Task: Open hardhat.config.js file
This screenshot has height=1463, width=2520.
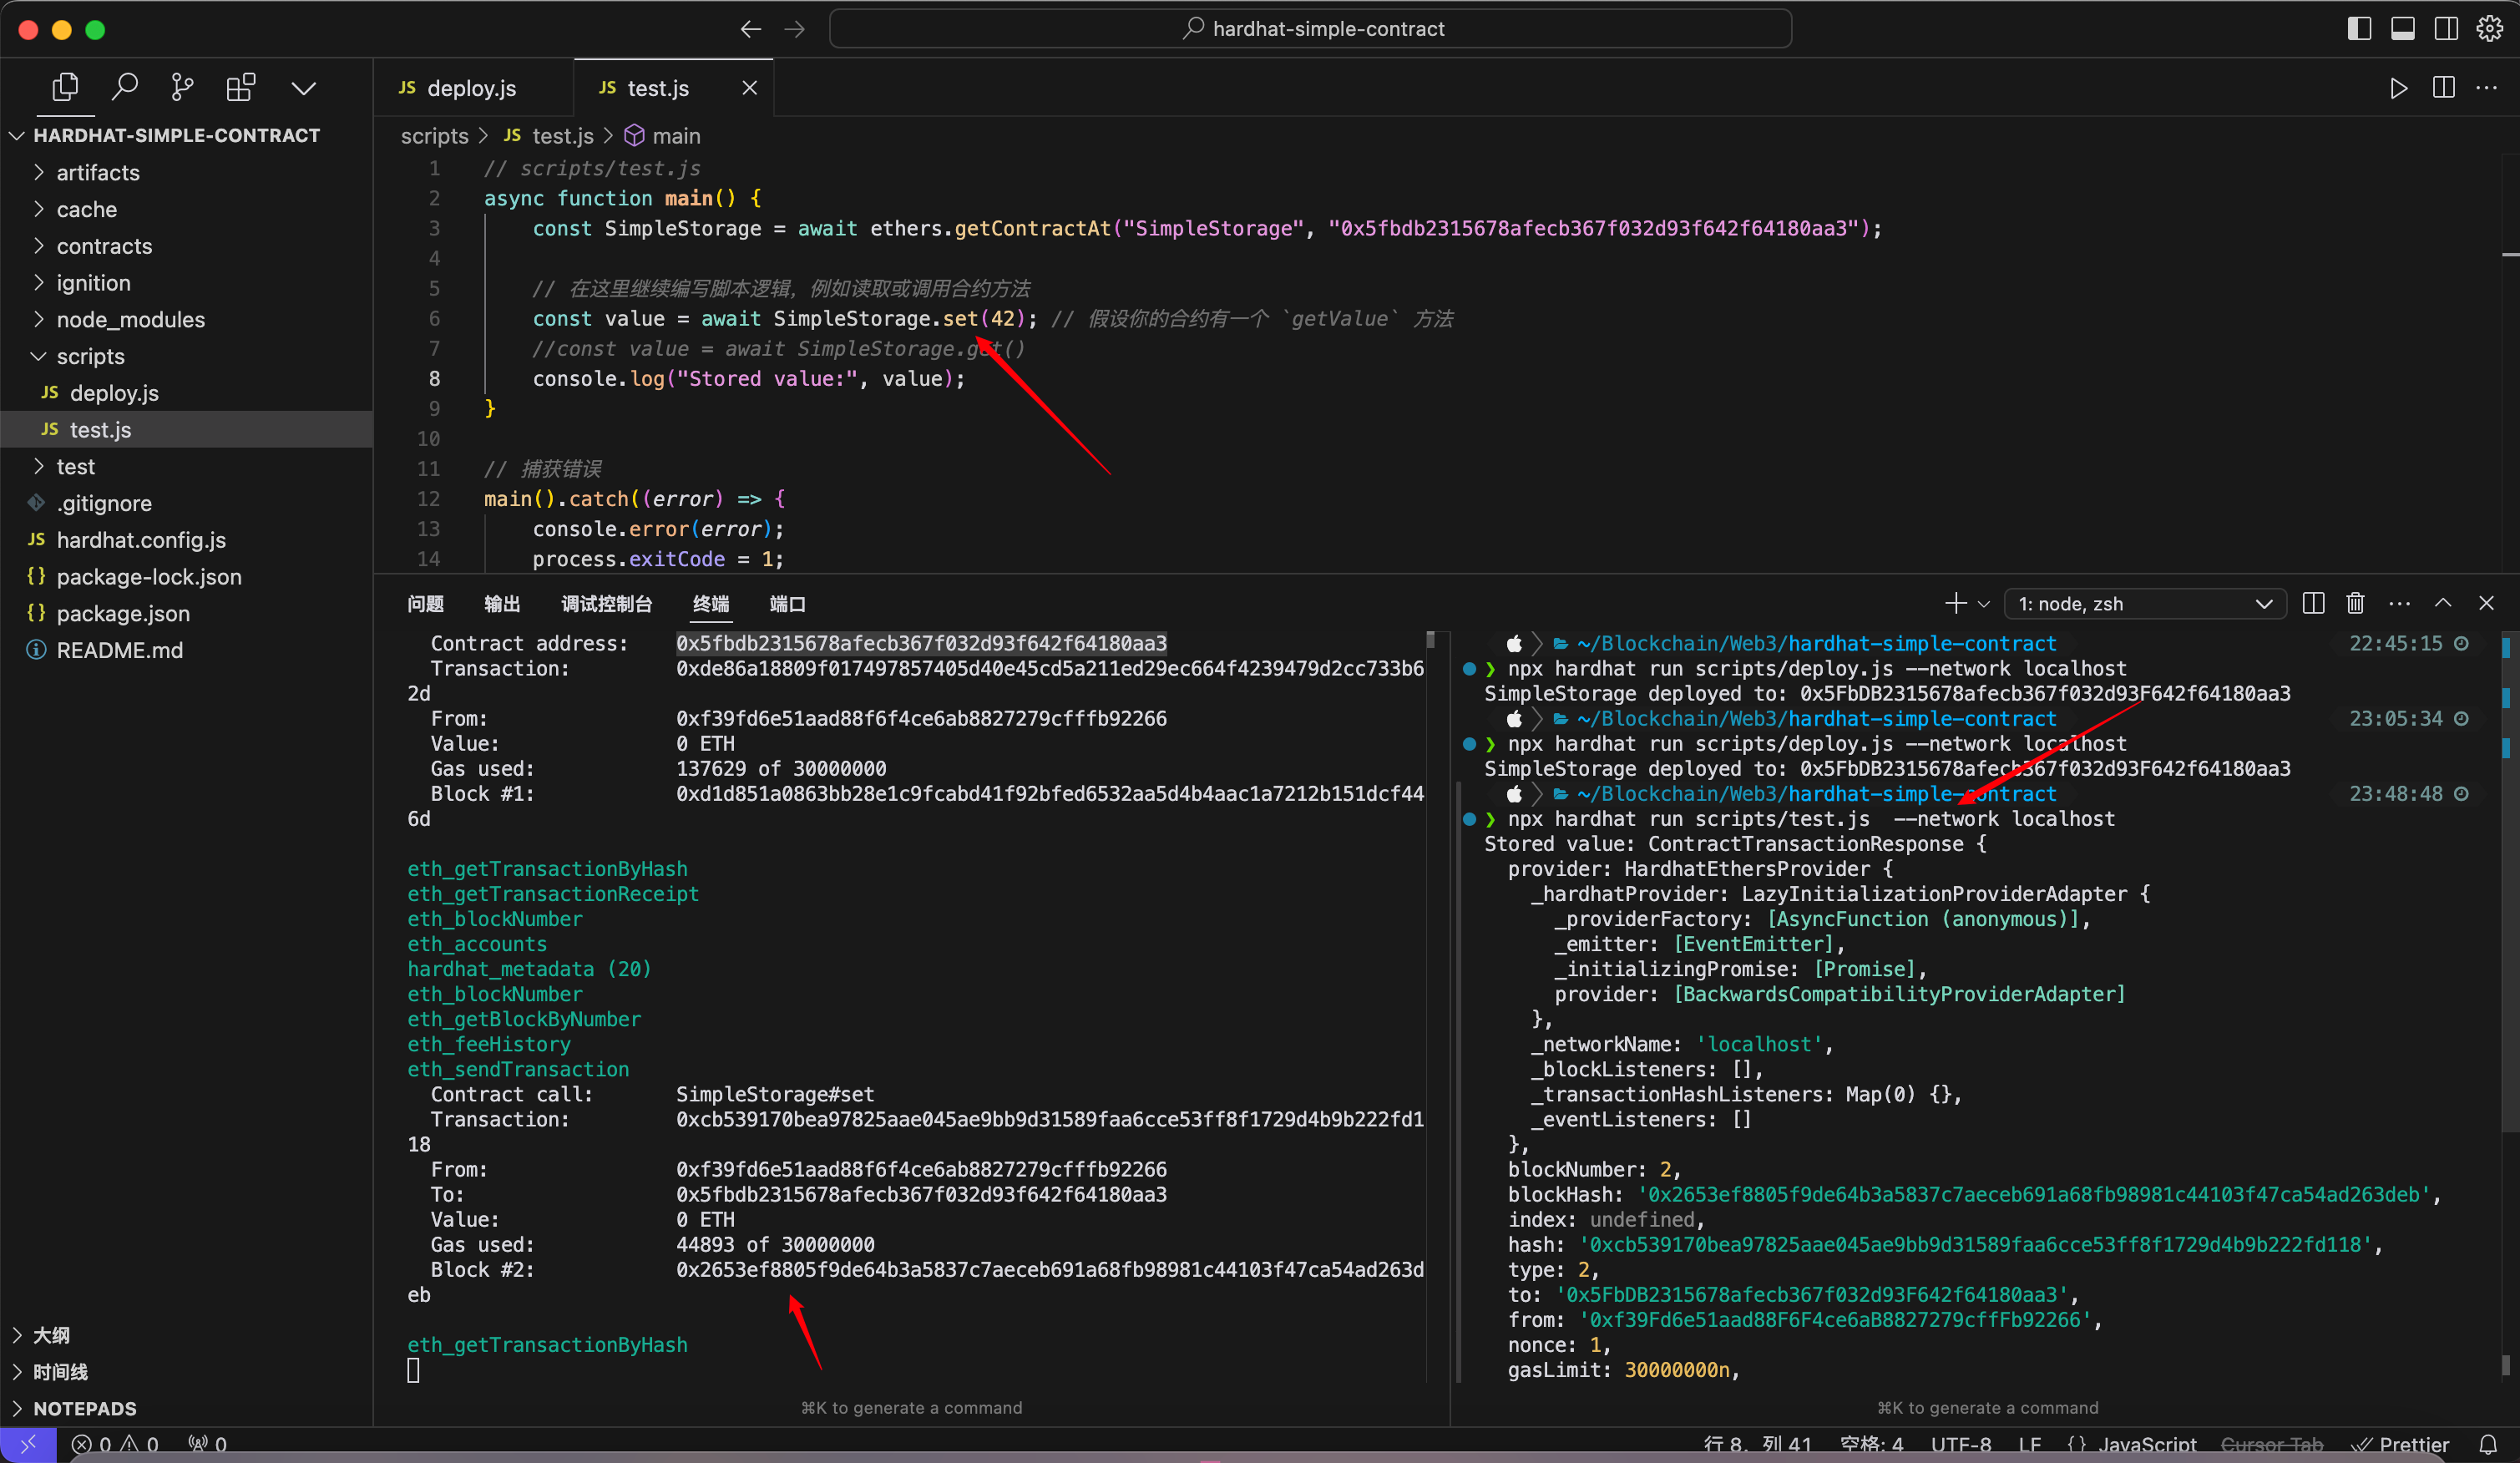Action: coord(186,540)
